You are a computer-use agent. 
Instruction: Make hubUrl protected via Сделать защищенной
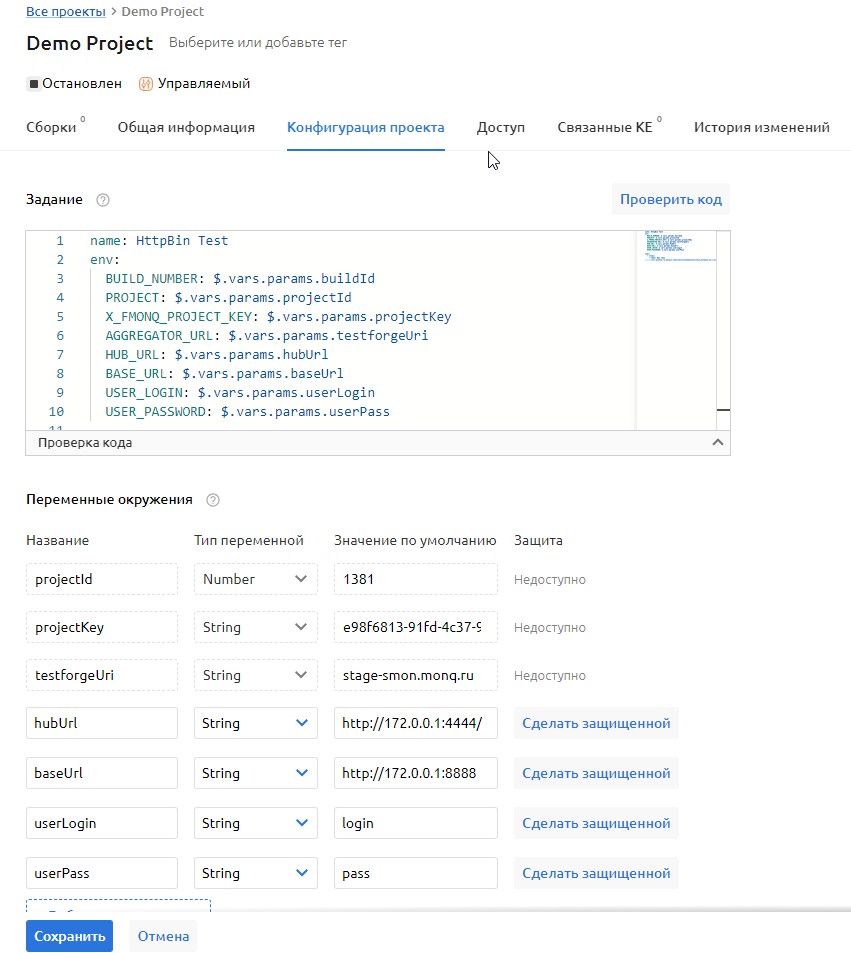click(595, 723)
